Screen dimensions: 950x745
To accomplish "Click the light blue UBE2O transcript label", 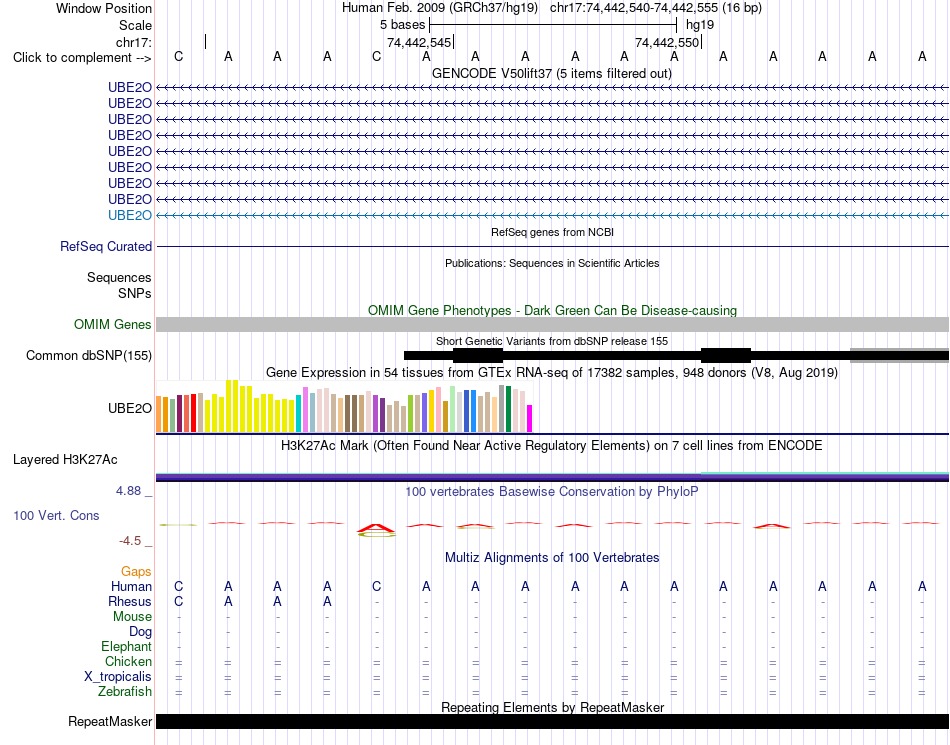I will (130, 215).
